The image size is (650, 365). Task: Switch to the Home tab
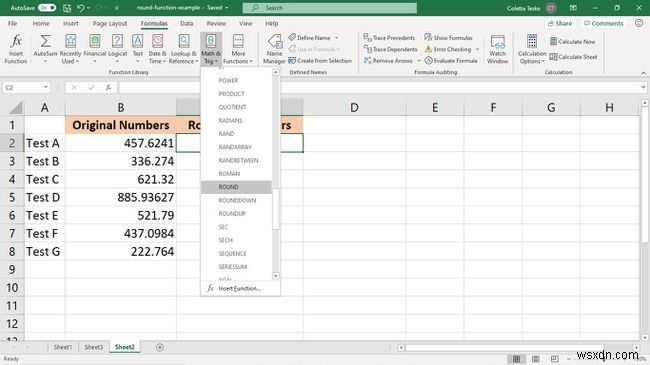[x=41, y=24]
